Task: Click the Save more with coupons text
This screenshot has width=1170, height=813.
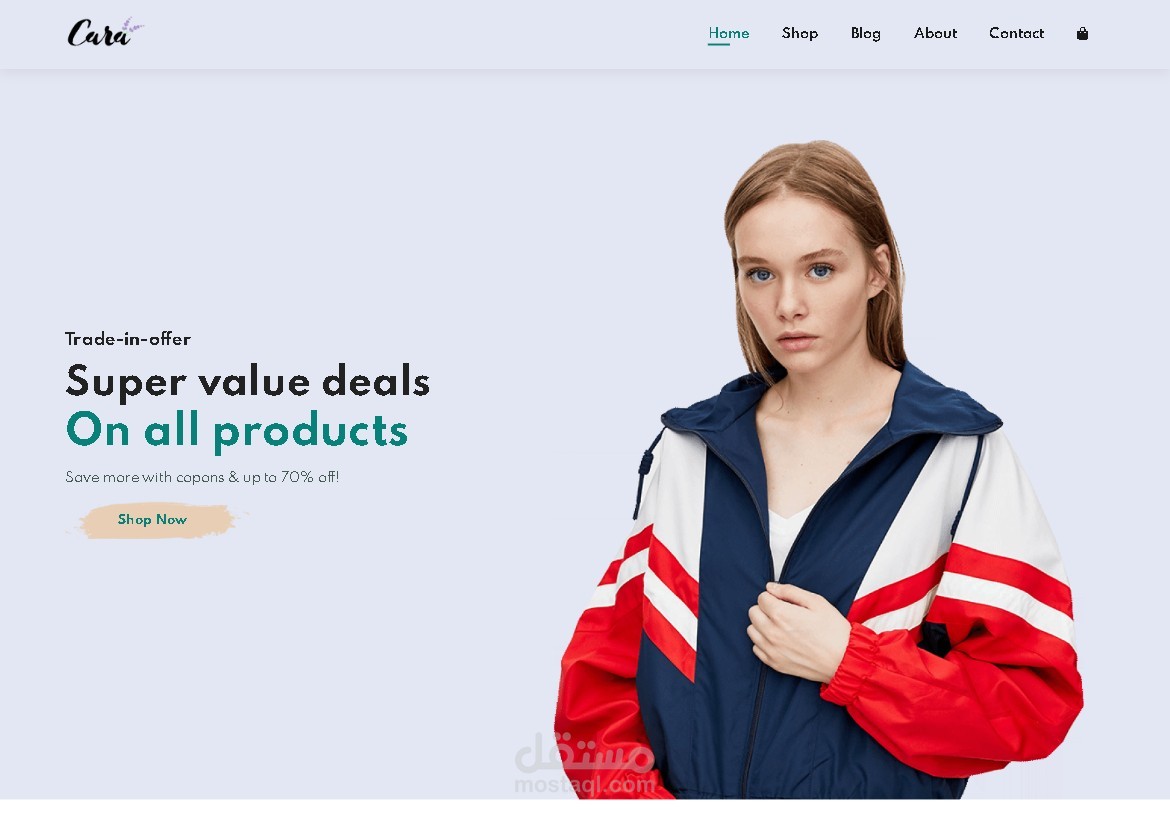Action: click(x=202, y=477)
